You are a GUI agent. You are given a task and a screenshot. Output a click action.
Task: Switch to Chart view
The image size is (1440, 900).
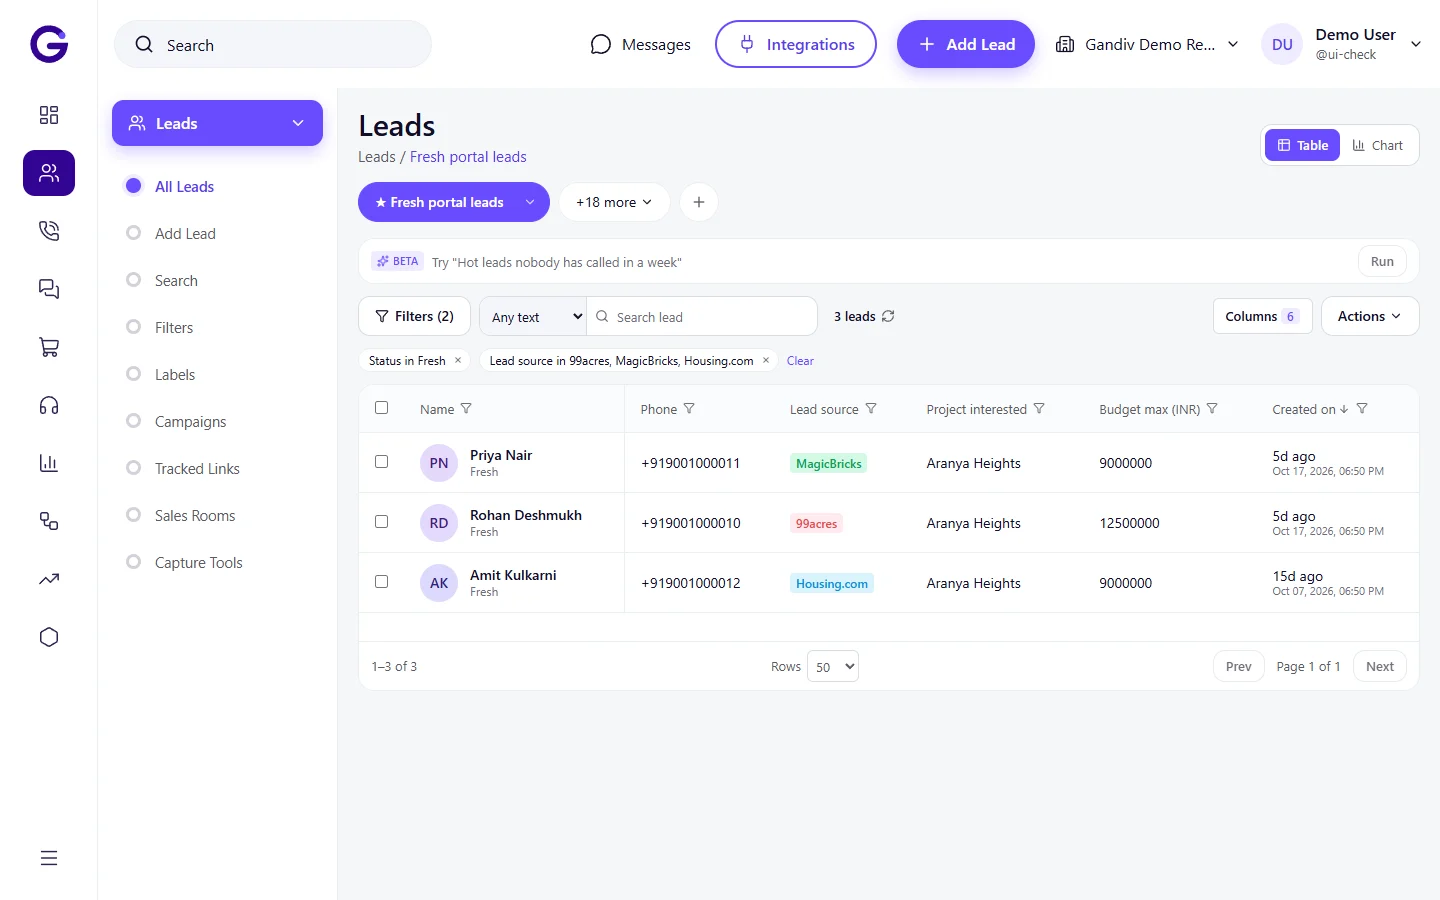1377,145
